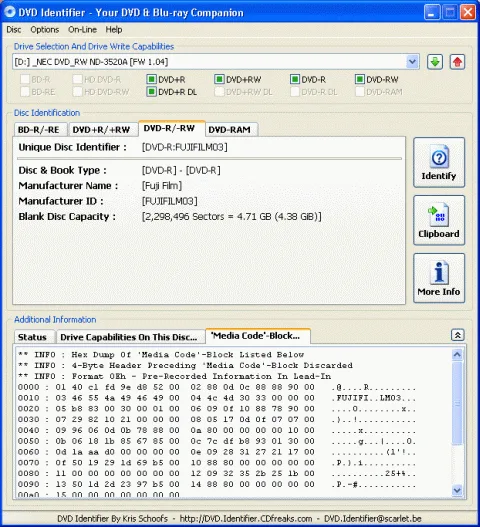The height and width of the screenshot is (527, 480).
Task: Switch to the DVD+R/+RW tab
Action: [x=103, y=130]
